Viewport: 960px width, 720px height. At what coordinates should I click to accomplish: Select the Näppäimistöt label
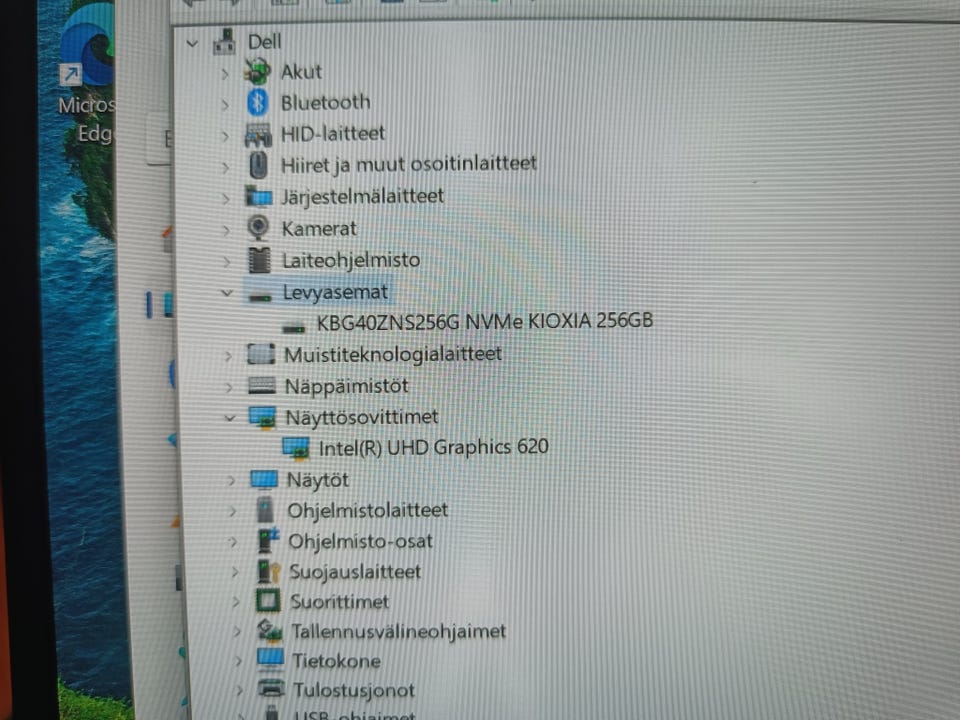pos(347,386)
